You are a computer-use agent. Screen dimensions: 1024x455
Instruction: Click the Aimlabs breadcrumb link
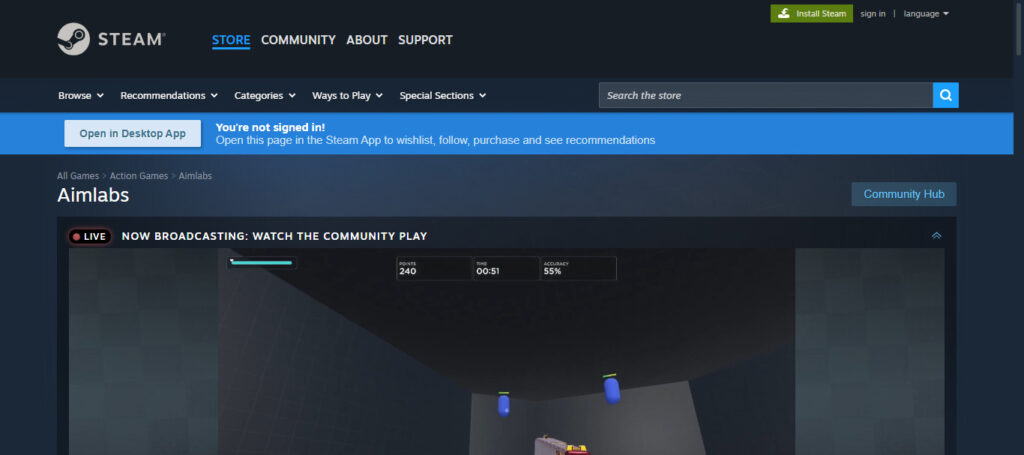[x=195, y=176]
